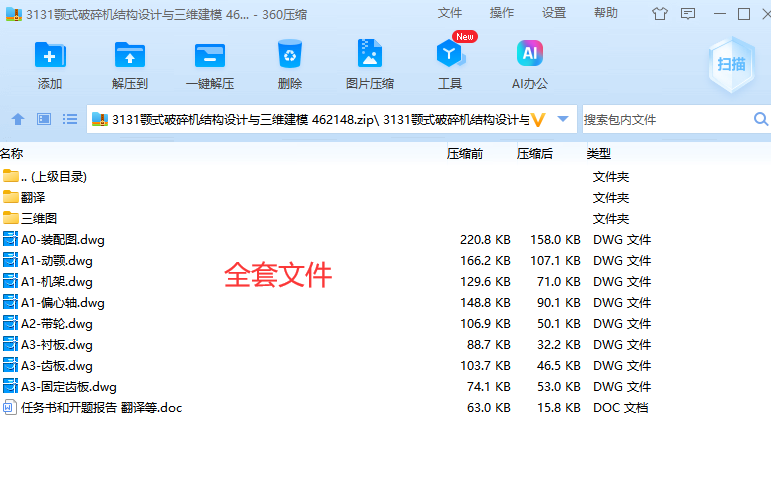Switch to list view mode icon
Viewport: 771px width, 493px height.
click(x=70, y=119)
